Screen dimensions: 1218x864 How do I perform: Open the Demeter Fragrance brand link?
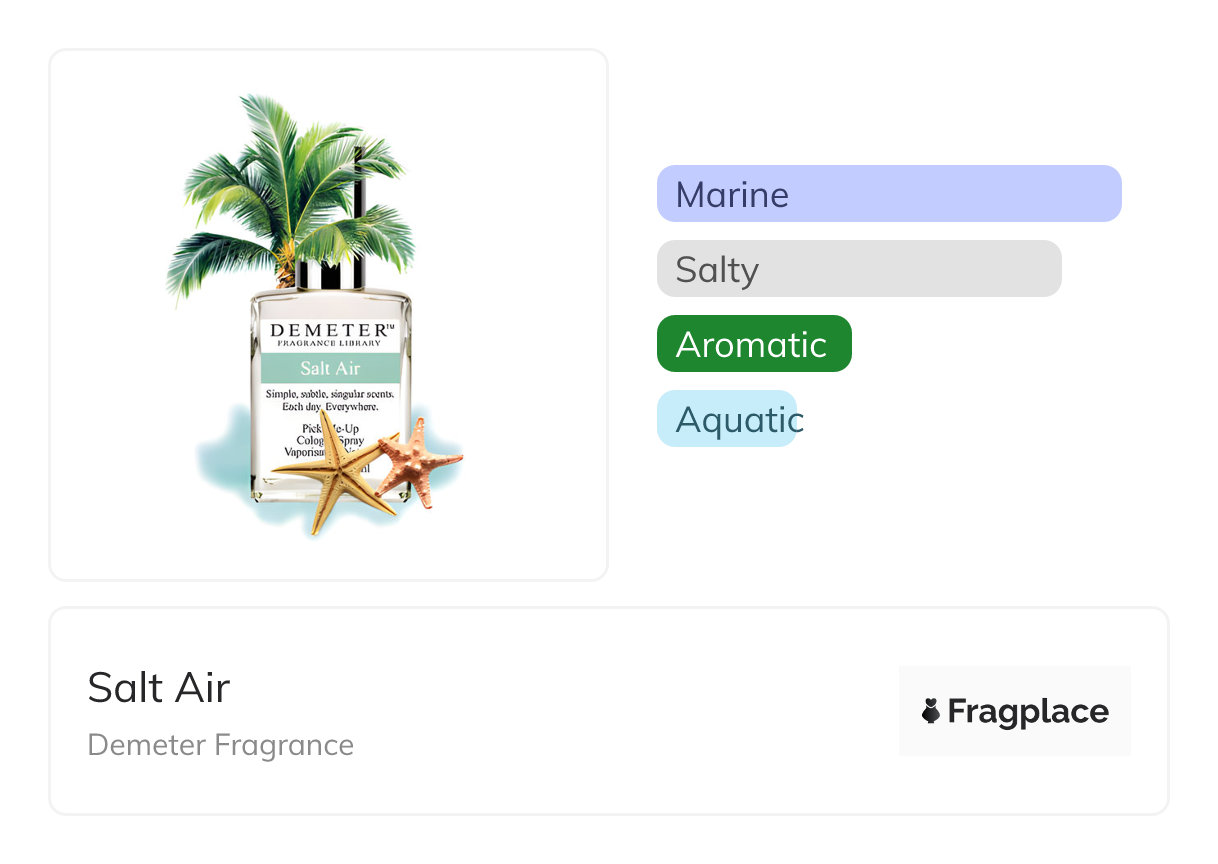[x=220, y=745]
